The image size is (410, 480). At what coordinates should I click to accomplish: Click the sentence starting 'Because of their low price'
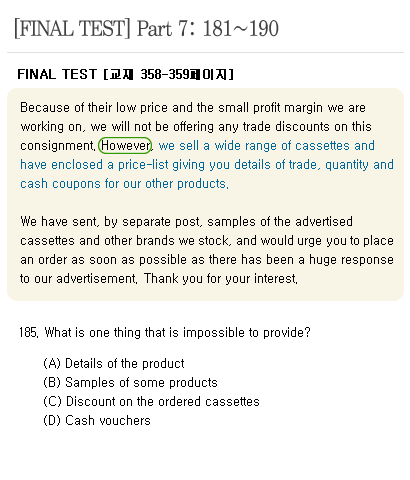196,127
